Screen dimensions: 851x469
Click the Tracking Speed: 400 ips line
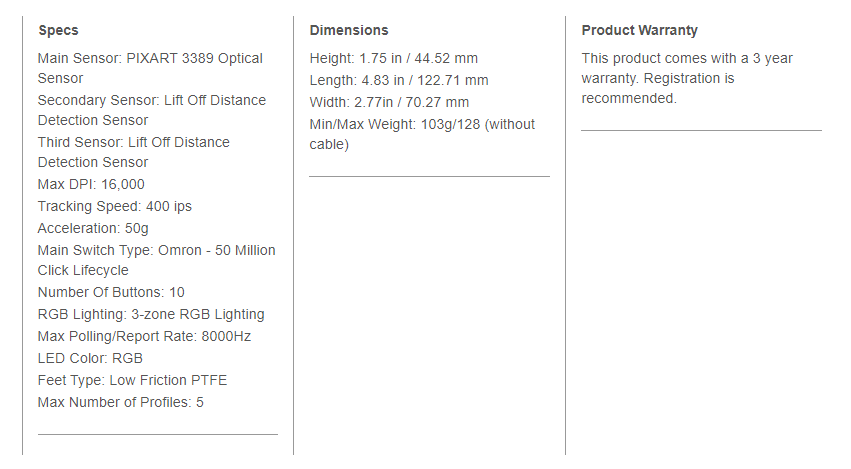[x=114, y=207]
